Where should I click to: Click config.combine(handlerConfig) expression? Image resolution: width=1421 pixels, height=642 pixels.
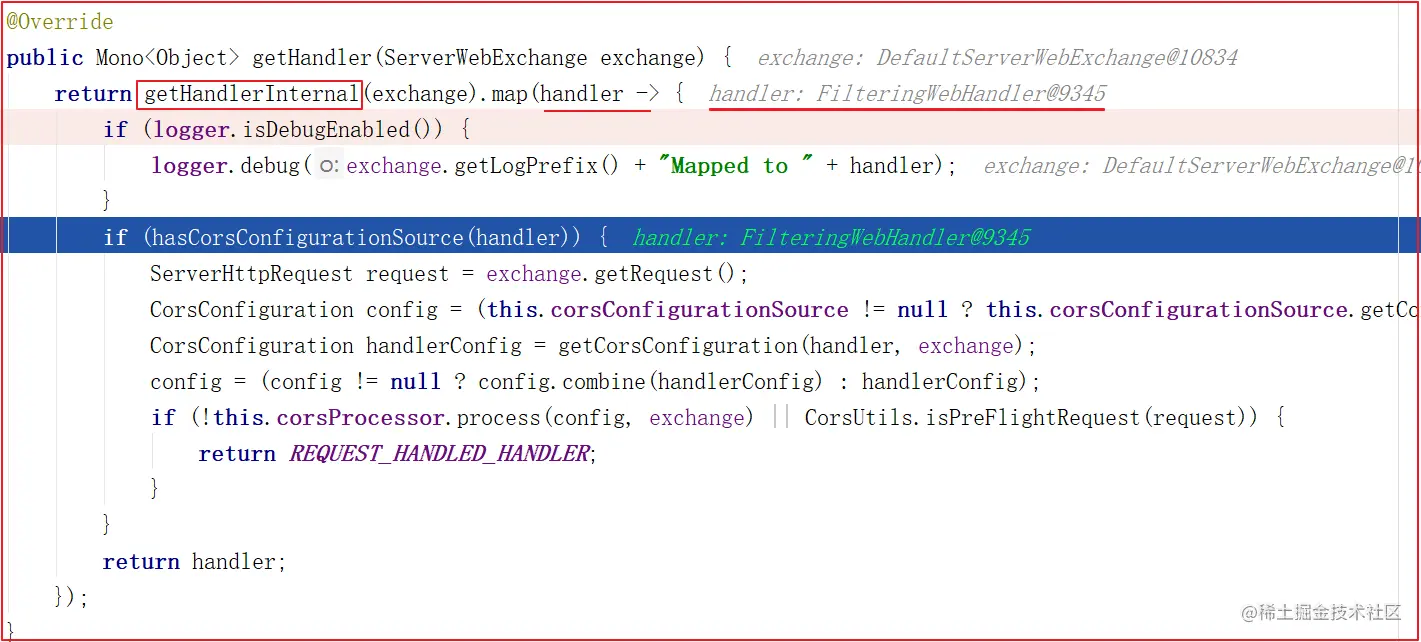(650, 382)
